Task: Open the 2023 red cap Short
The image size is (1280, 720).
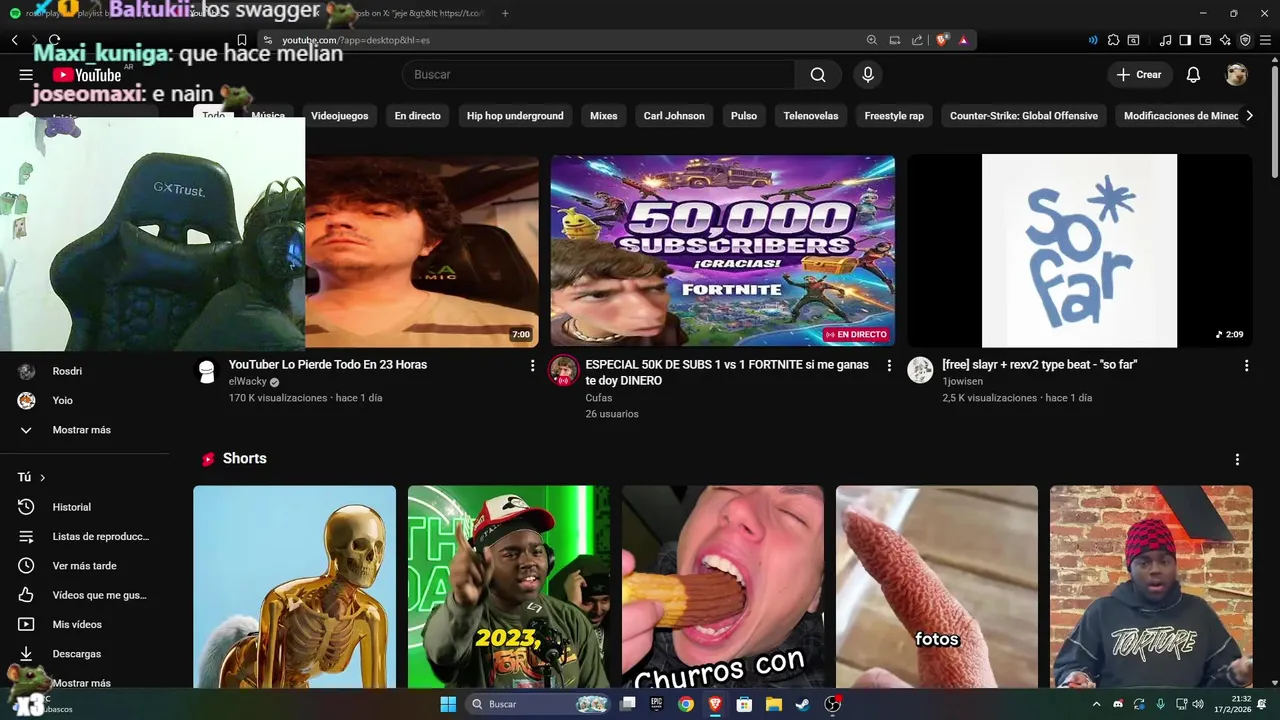Action: tap(509, 587)
